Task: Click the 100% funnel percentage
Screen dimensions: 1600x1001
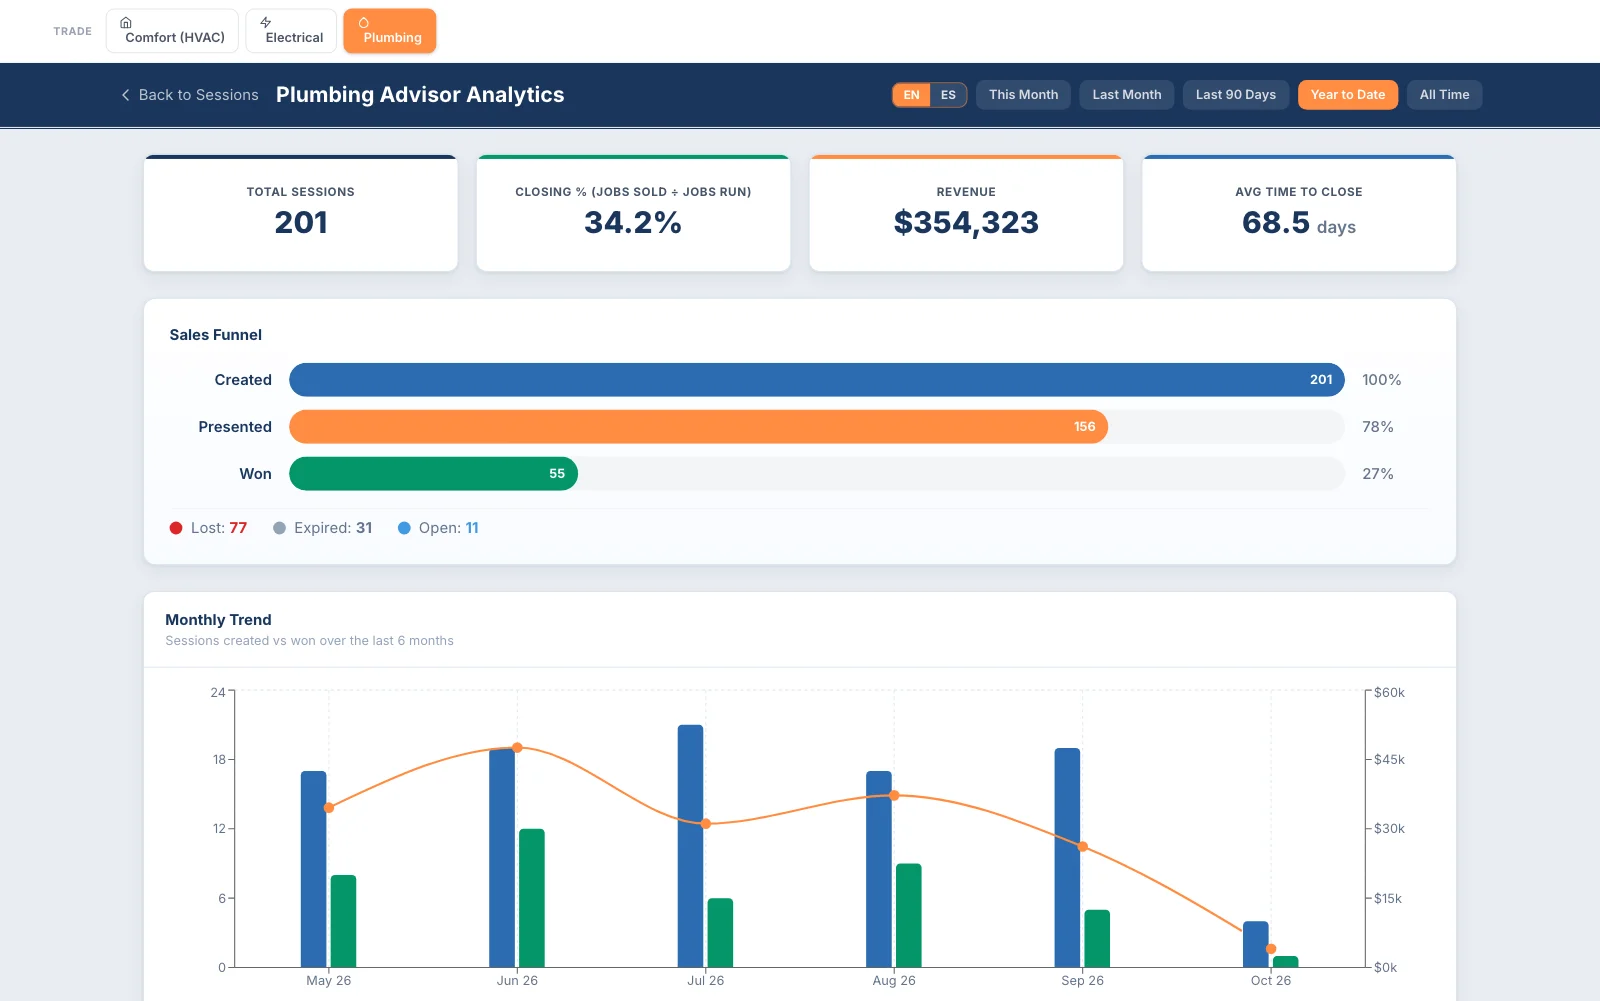Action: 1382,380
